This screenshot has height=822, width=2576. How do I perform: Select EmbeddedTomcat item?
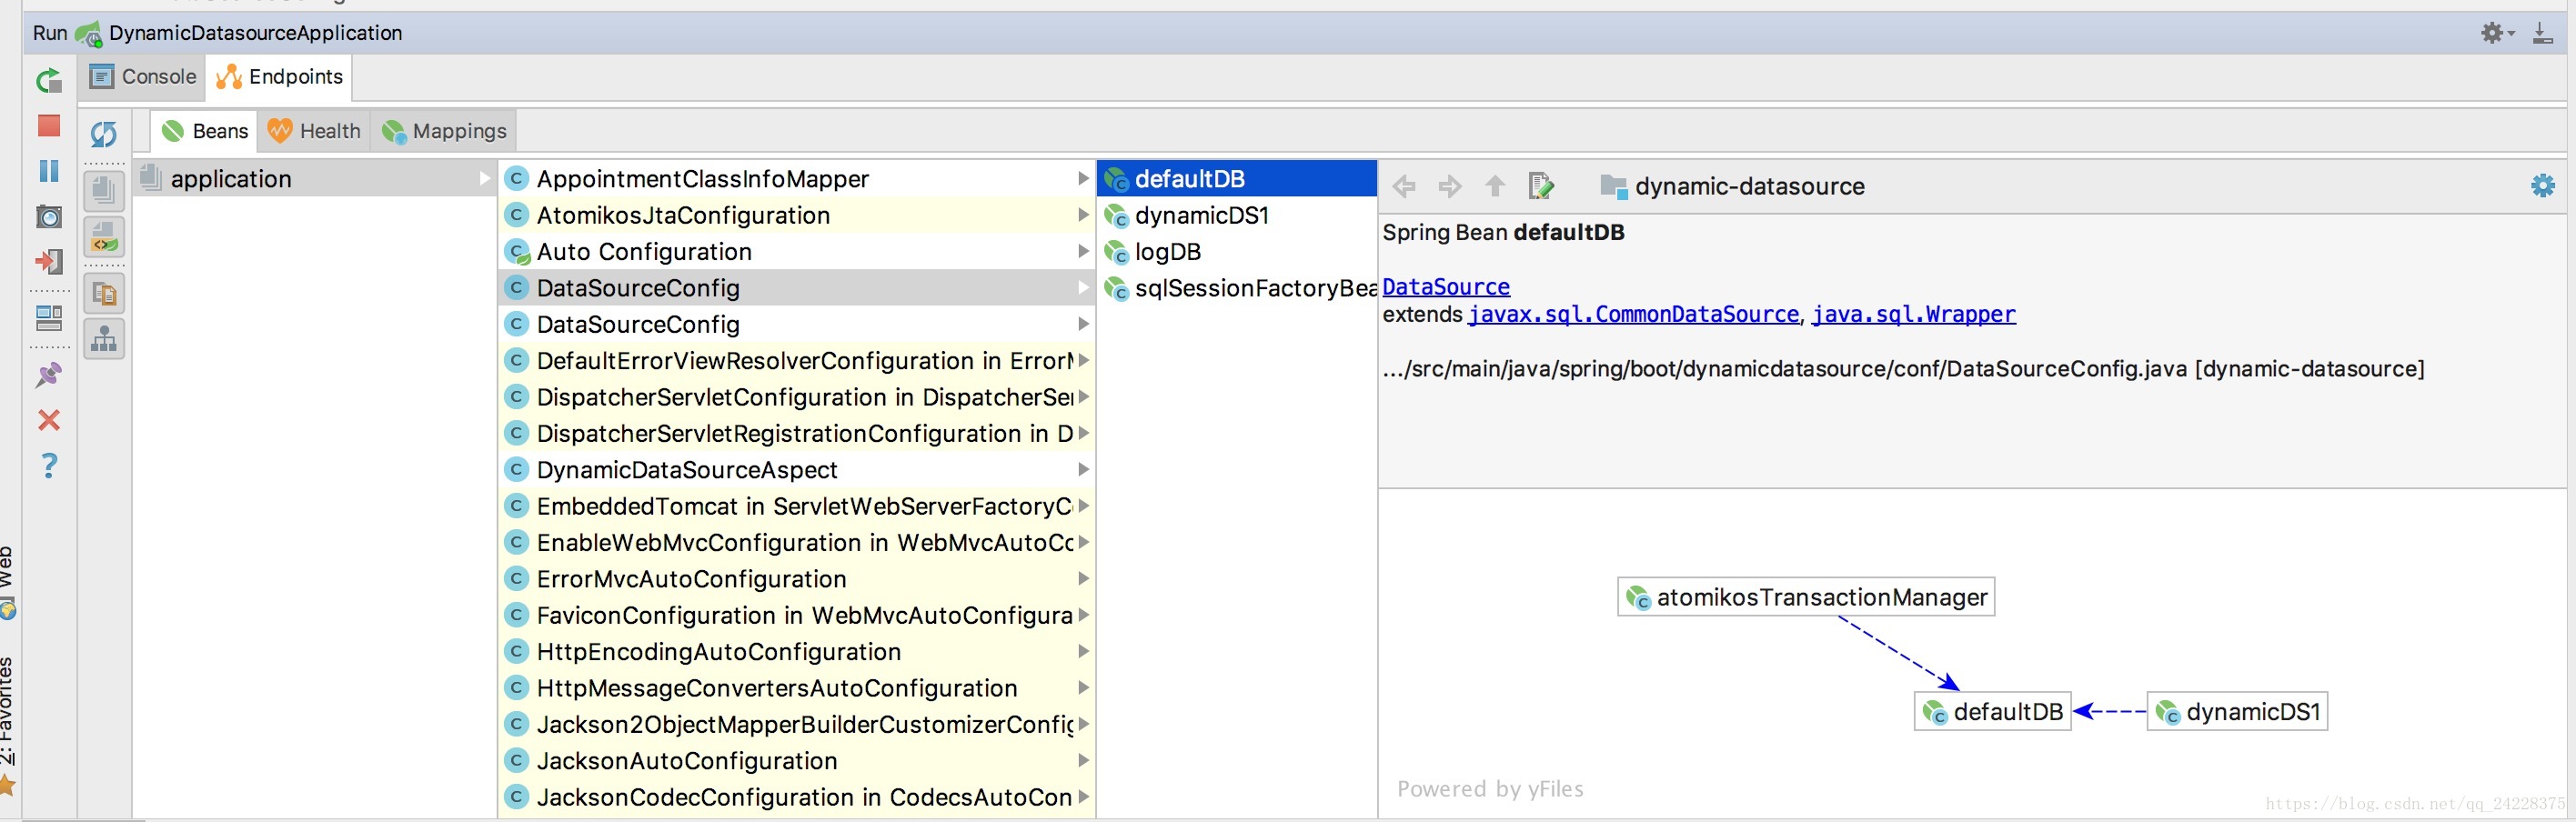[x=797, y=506]
